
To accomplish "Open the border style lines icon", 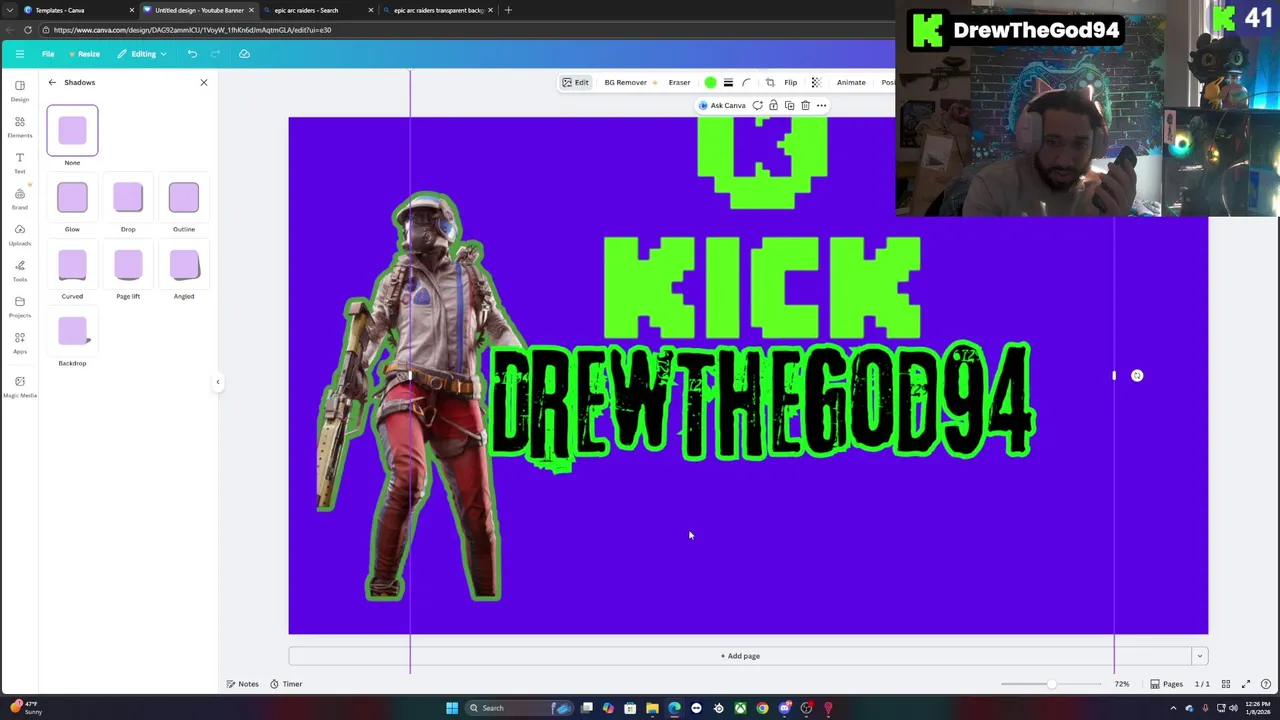I will (x=728, y=82).
